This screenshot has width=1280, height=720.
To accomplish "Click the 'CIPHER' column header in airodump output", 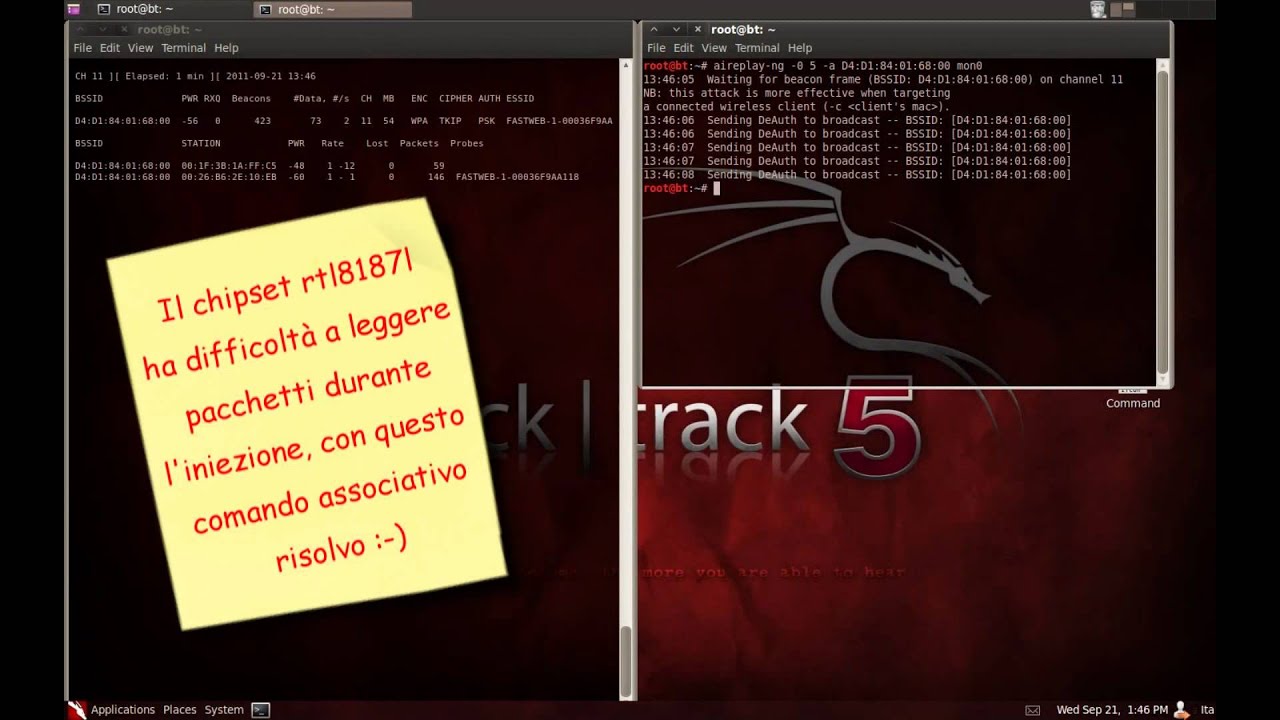I will [455, 99].
